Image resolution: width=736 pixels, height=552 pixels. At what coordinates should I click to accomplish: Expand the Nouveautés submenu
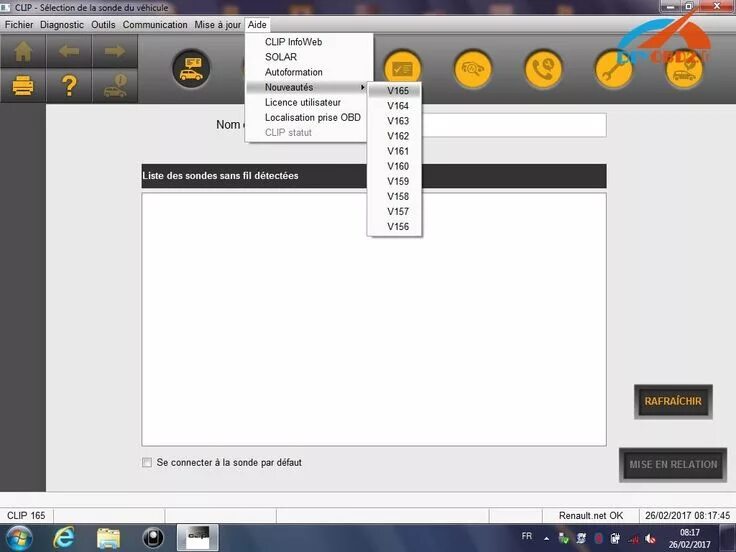pos(307,87)
